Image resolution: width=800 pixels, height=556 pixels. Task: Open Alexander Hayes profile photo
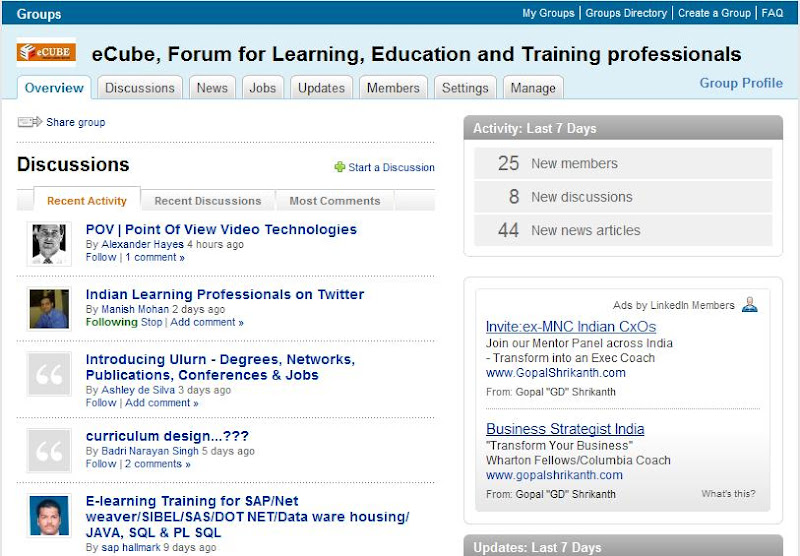[49, 244]
